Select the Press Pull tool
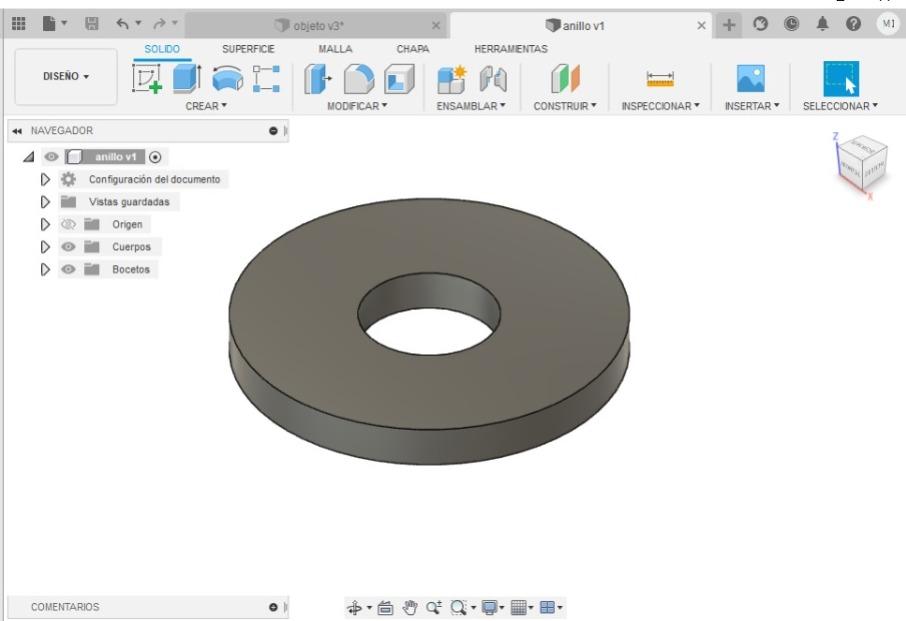The width and height of the screenshot is (906, 621). click(318, 79)
